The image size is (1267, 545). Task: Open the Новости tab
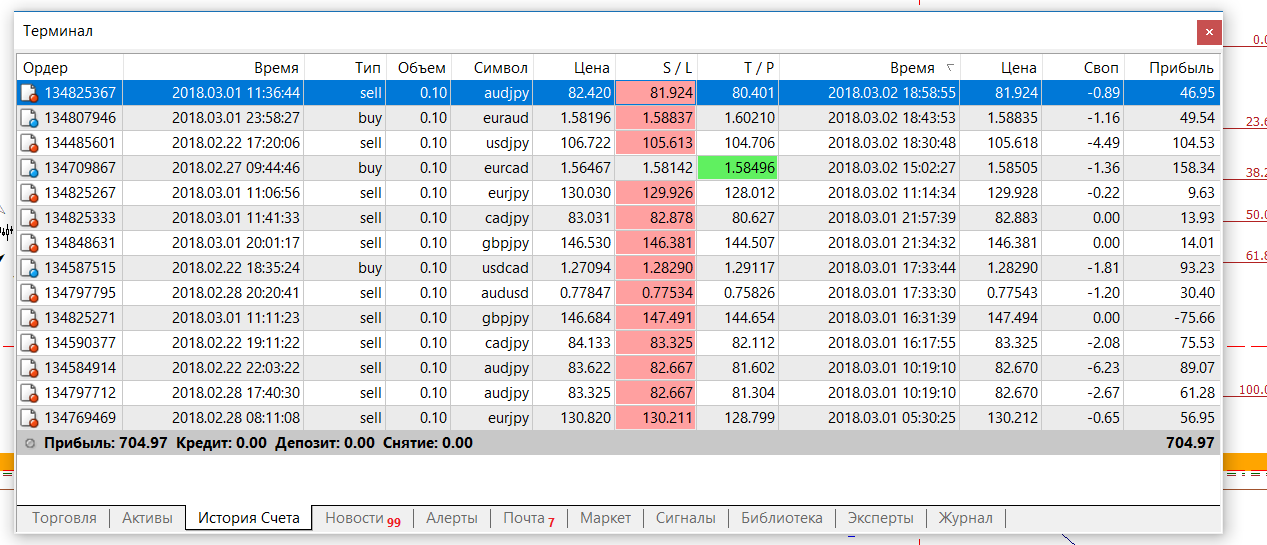pyautogui.click(x=361, y=518)
